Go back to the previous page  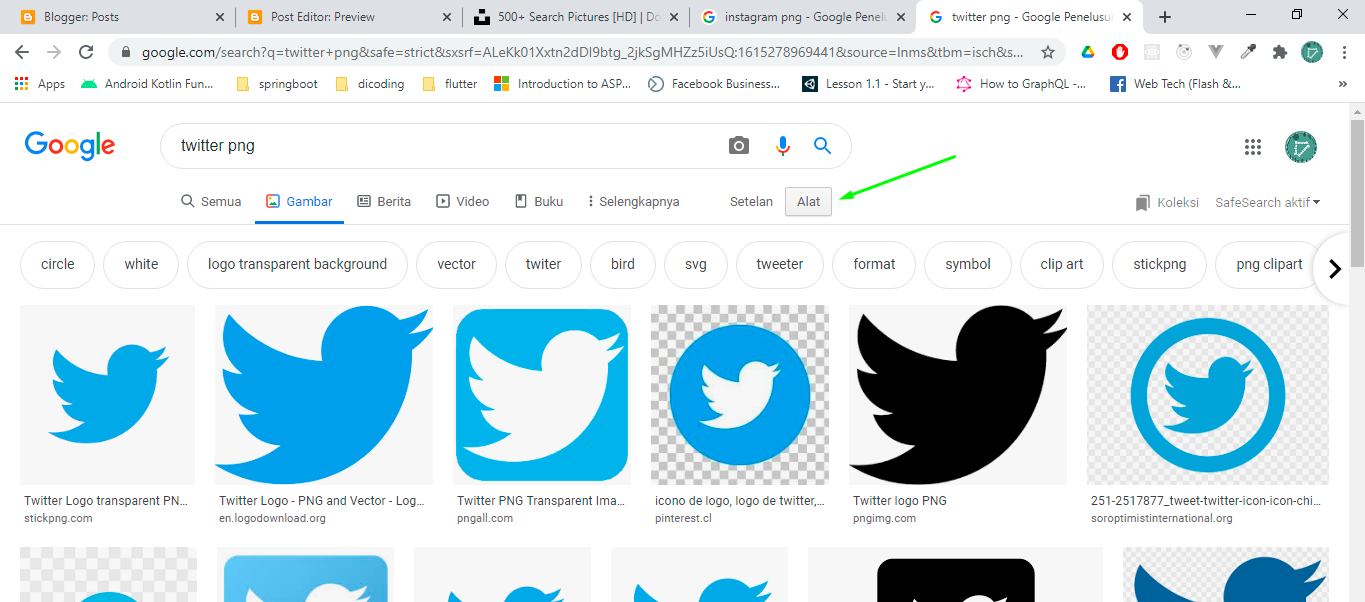22,52
